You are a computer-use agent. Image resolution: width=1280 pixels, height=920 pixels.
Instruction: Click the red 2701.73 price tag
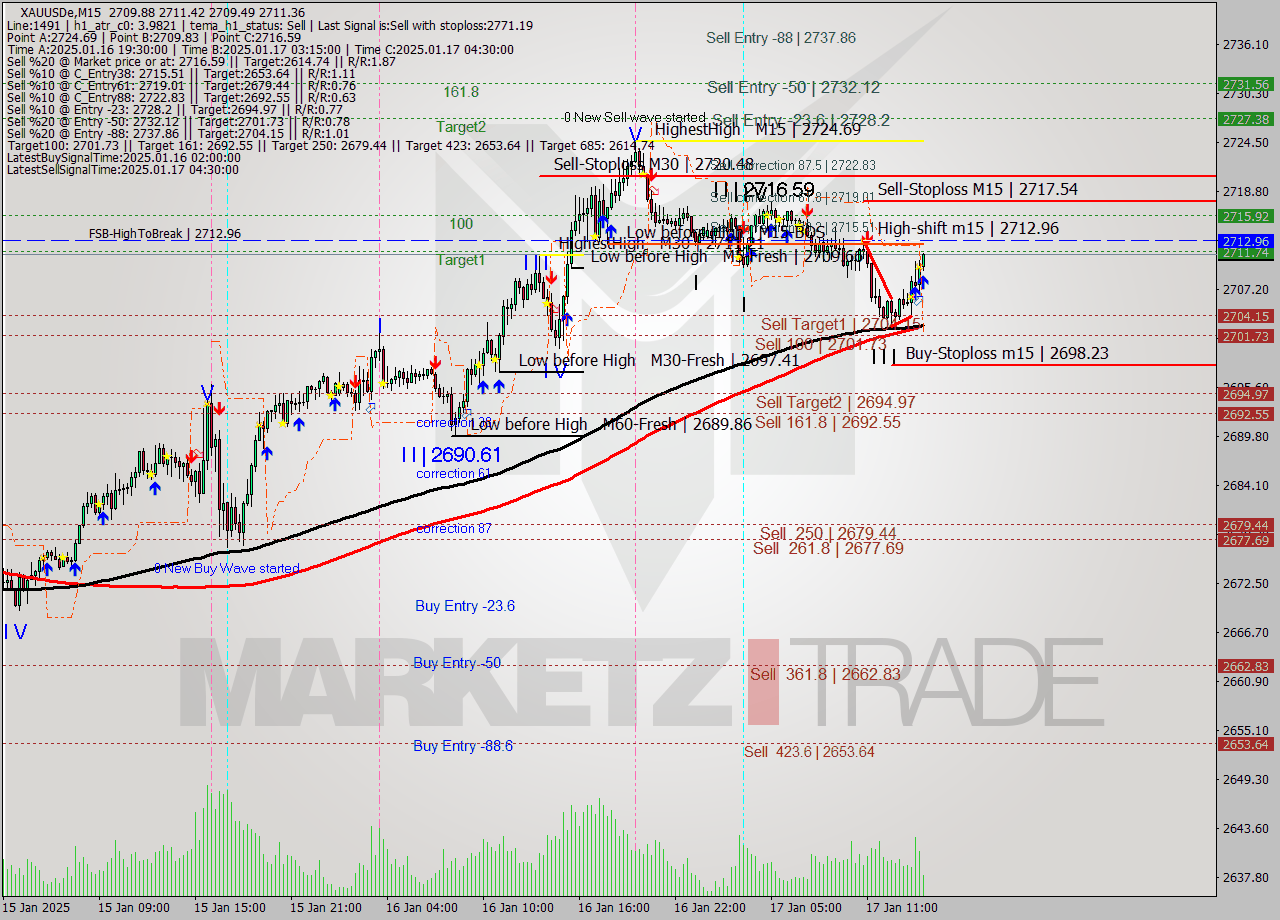(1245, 337)
